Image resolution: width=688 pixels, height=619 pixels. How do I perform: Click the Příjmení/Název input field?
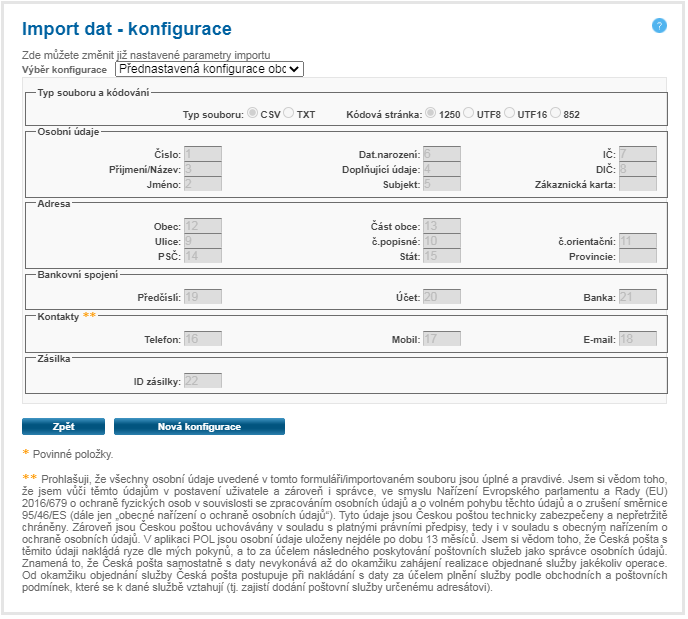(x=202, y=169)
